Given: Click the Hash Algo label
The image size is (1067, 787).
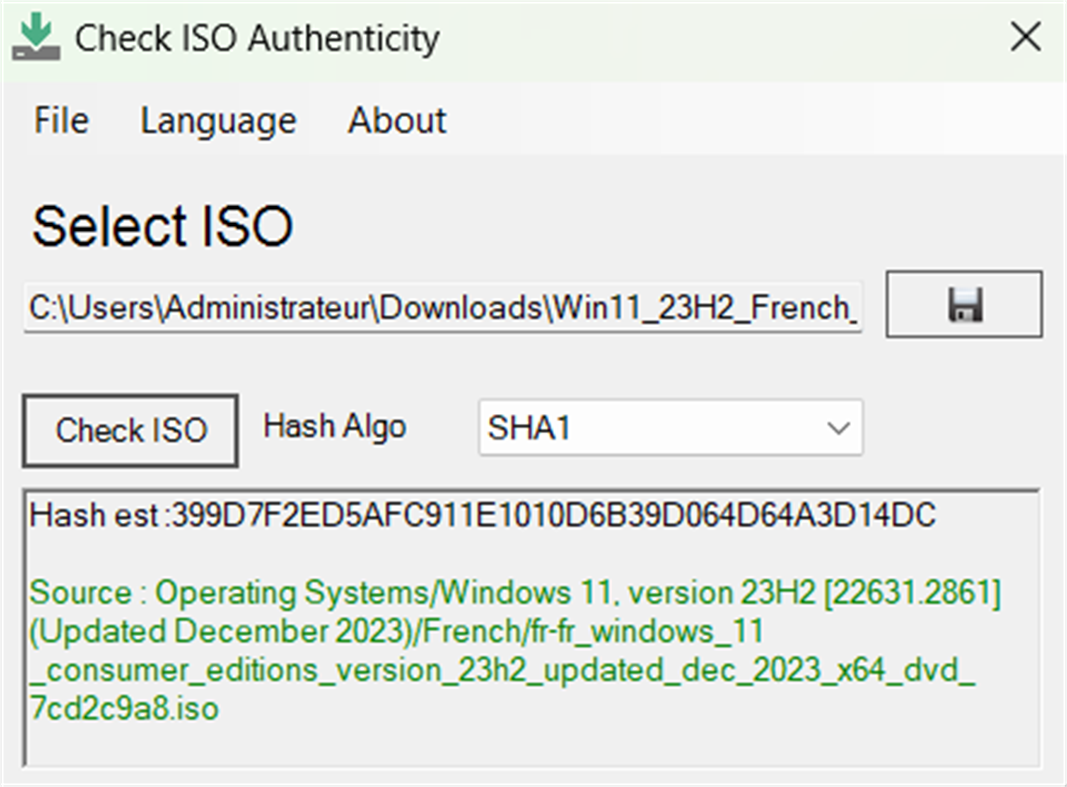Looking at the screenshot, I should 335,427.
